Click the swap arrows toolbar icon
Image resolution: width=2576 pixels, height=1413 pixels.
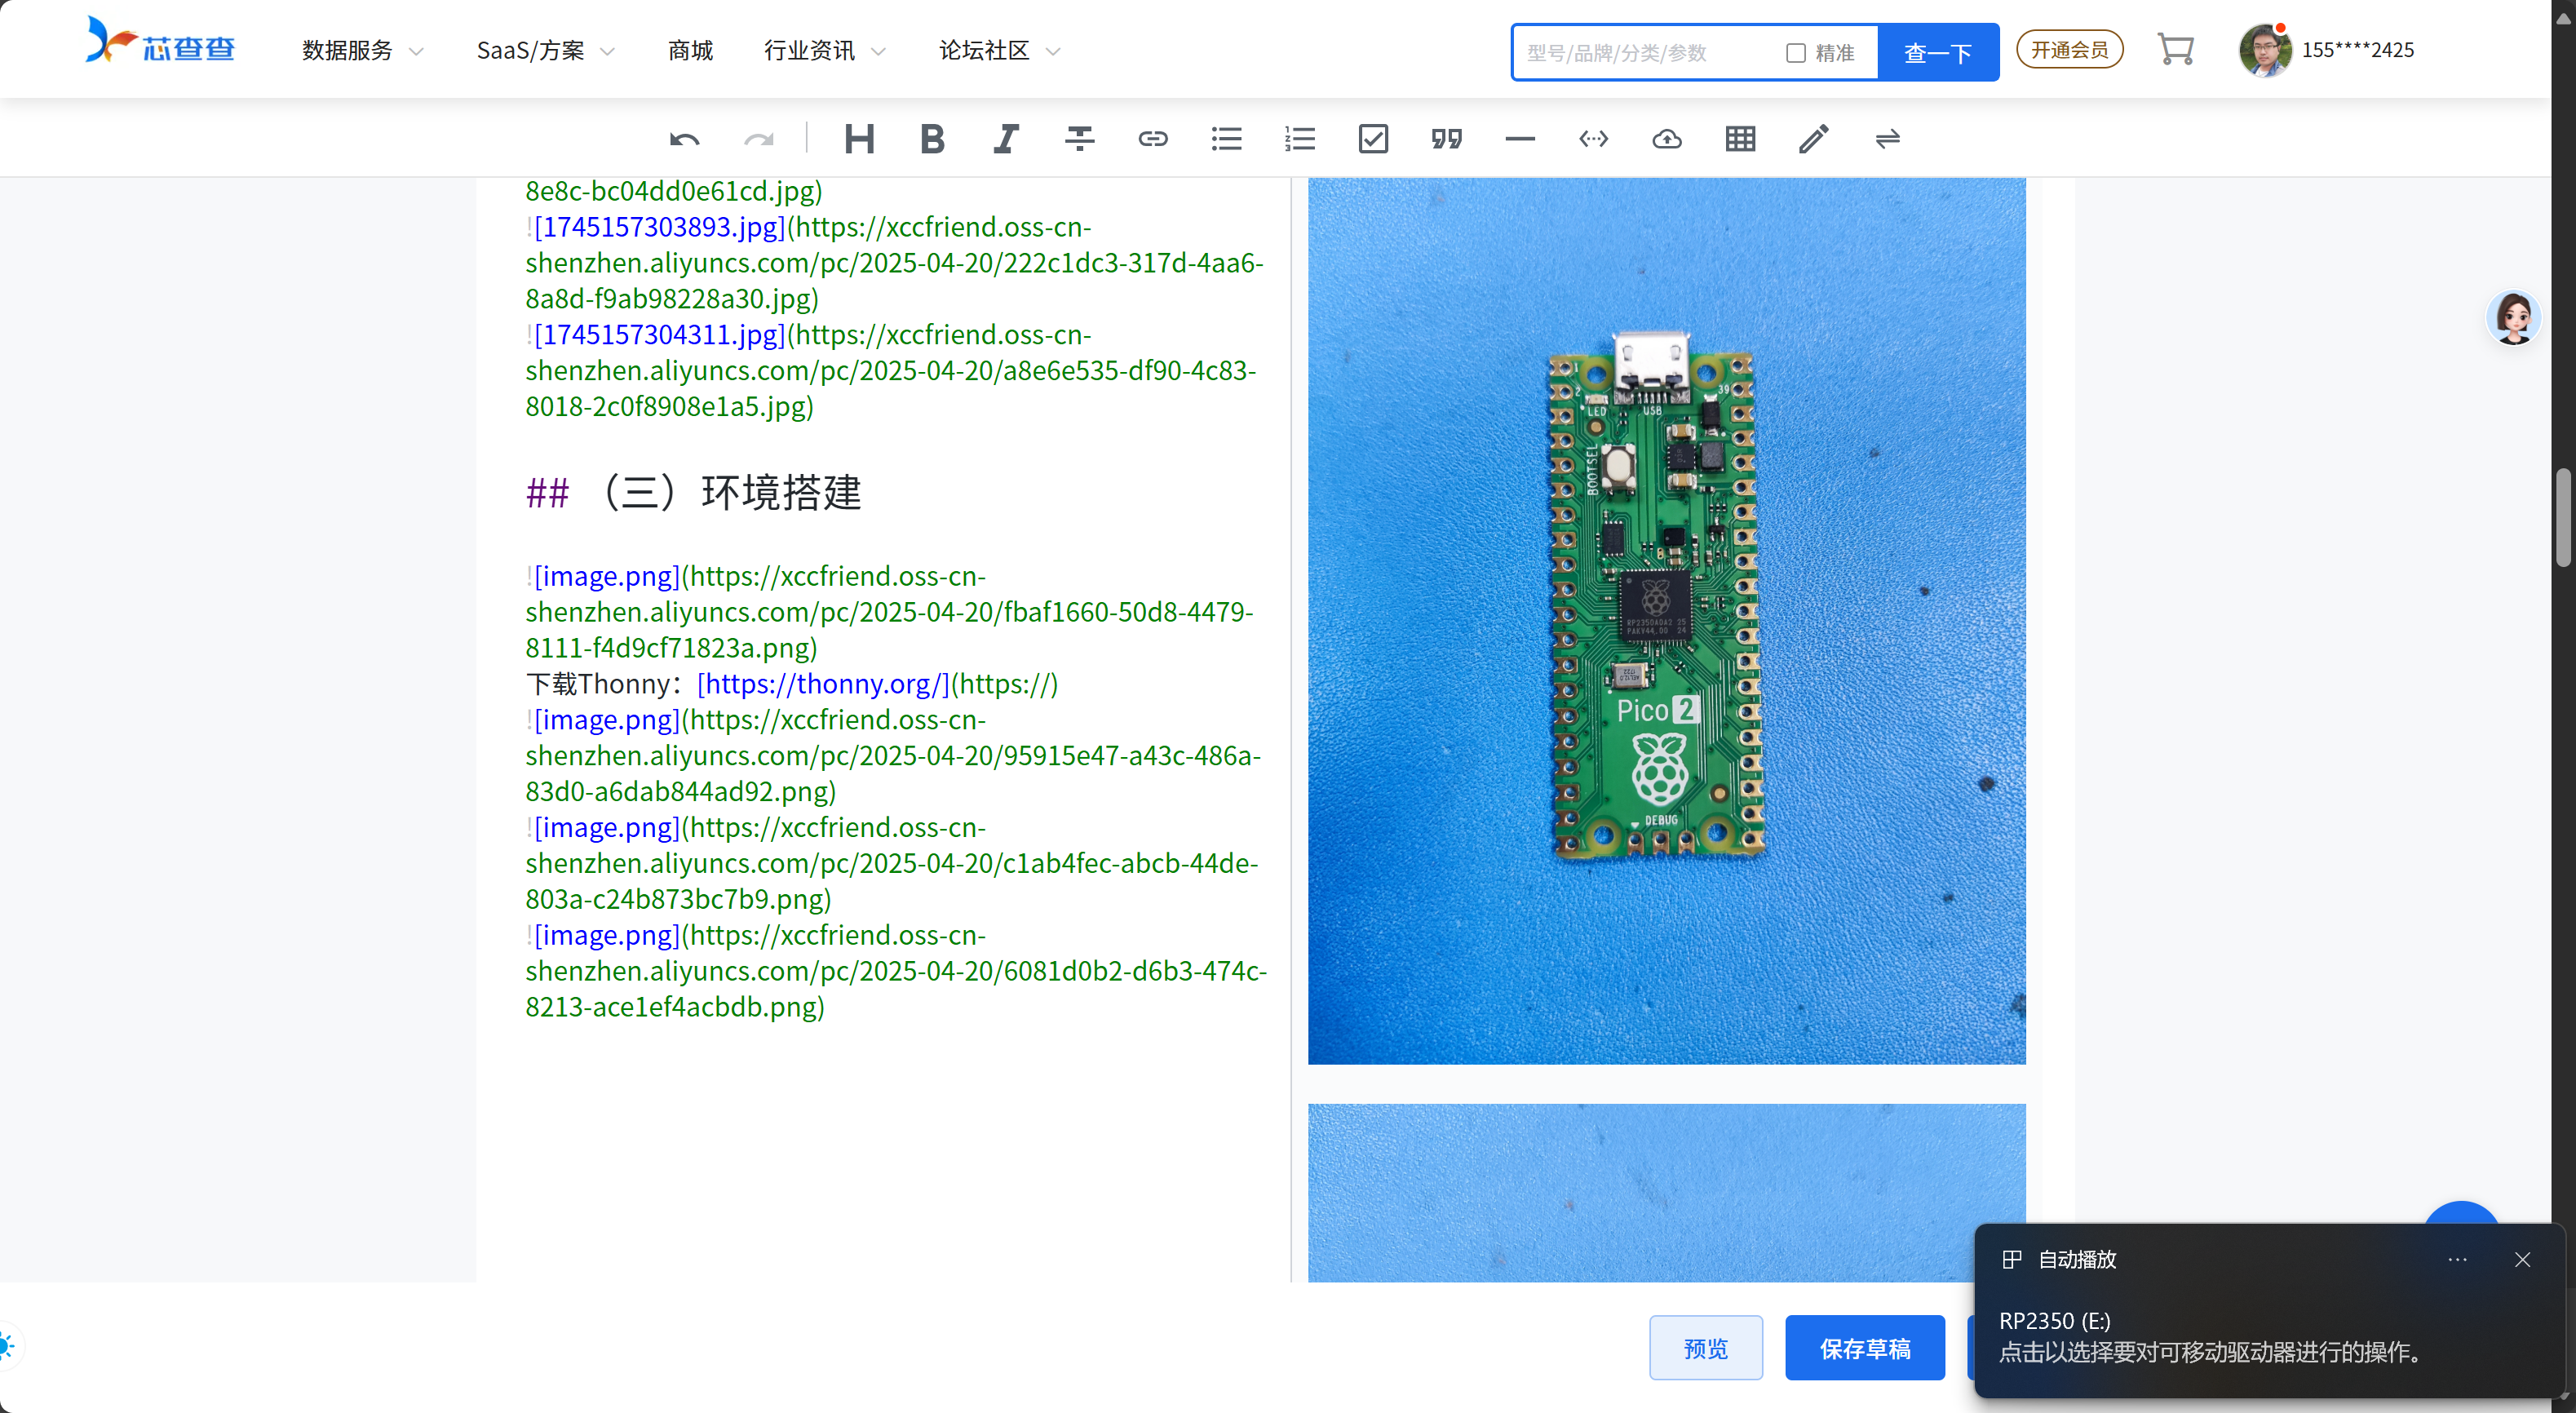(1887, 139)
